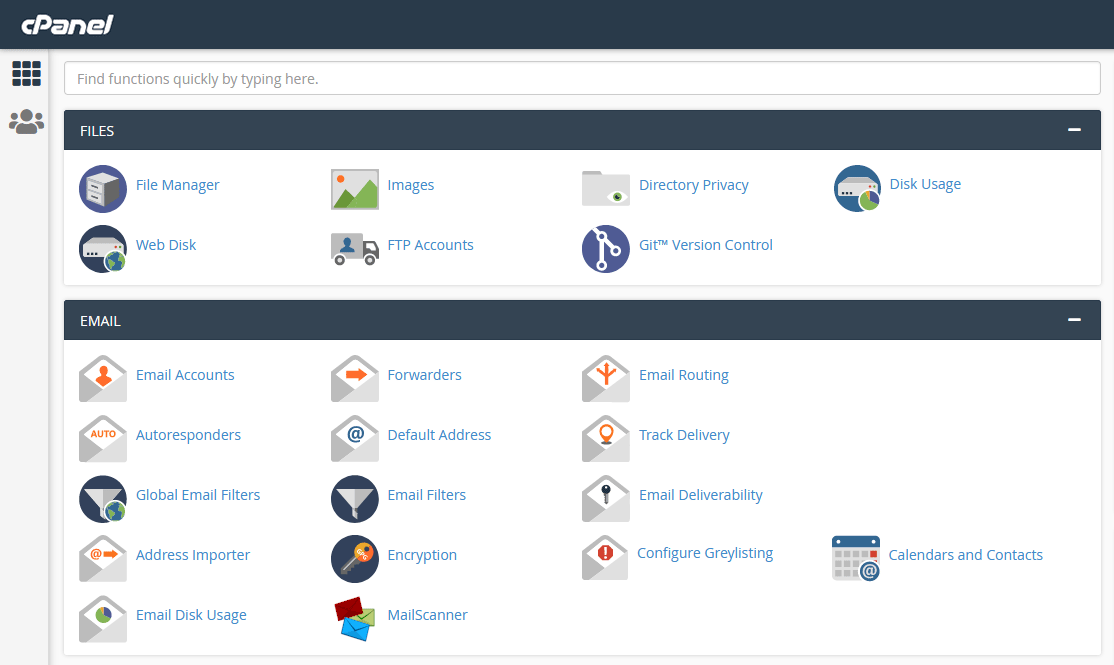This screenshot has height=665, width=1114.
Task: Click the Directory Privacy folder icon
Action: point(606,188)
